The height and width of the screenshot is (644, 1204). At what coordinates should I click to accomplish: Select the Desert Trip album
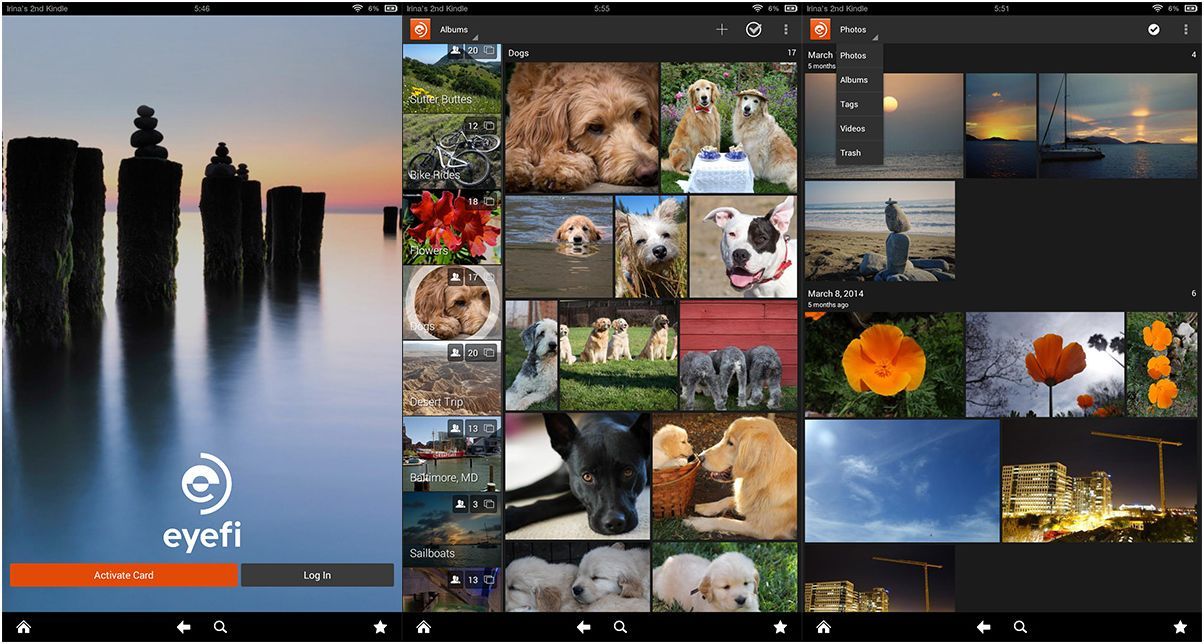[452, 378]
